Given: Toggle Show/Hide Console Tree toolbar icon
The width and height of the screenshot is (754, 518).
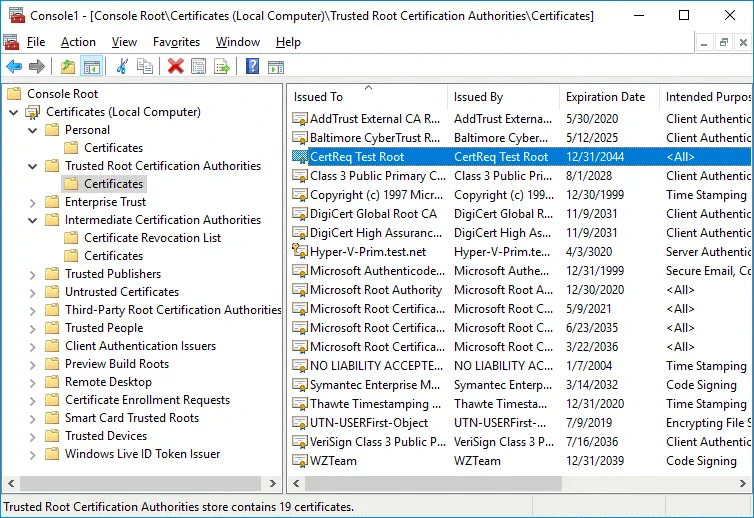Looking at the screenshot, I should coord(91,67).
